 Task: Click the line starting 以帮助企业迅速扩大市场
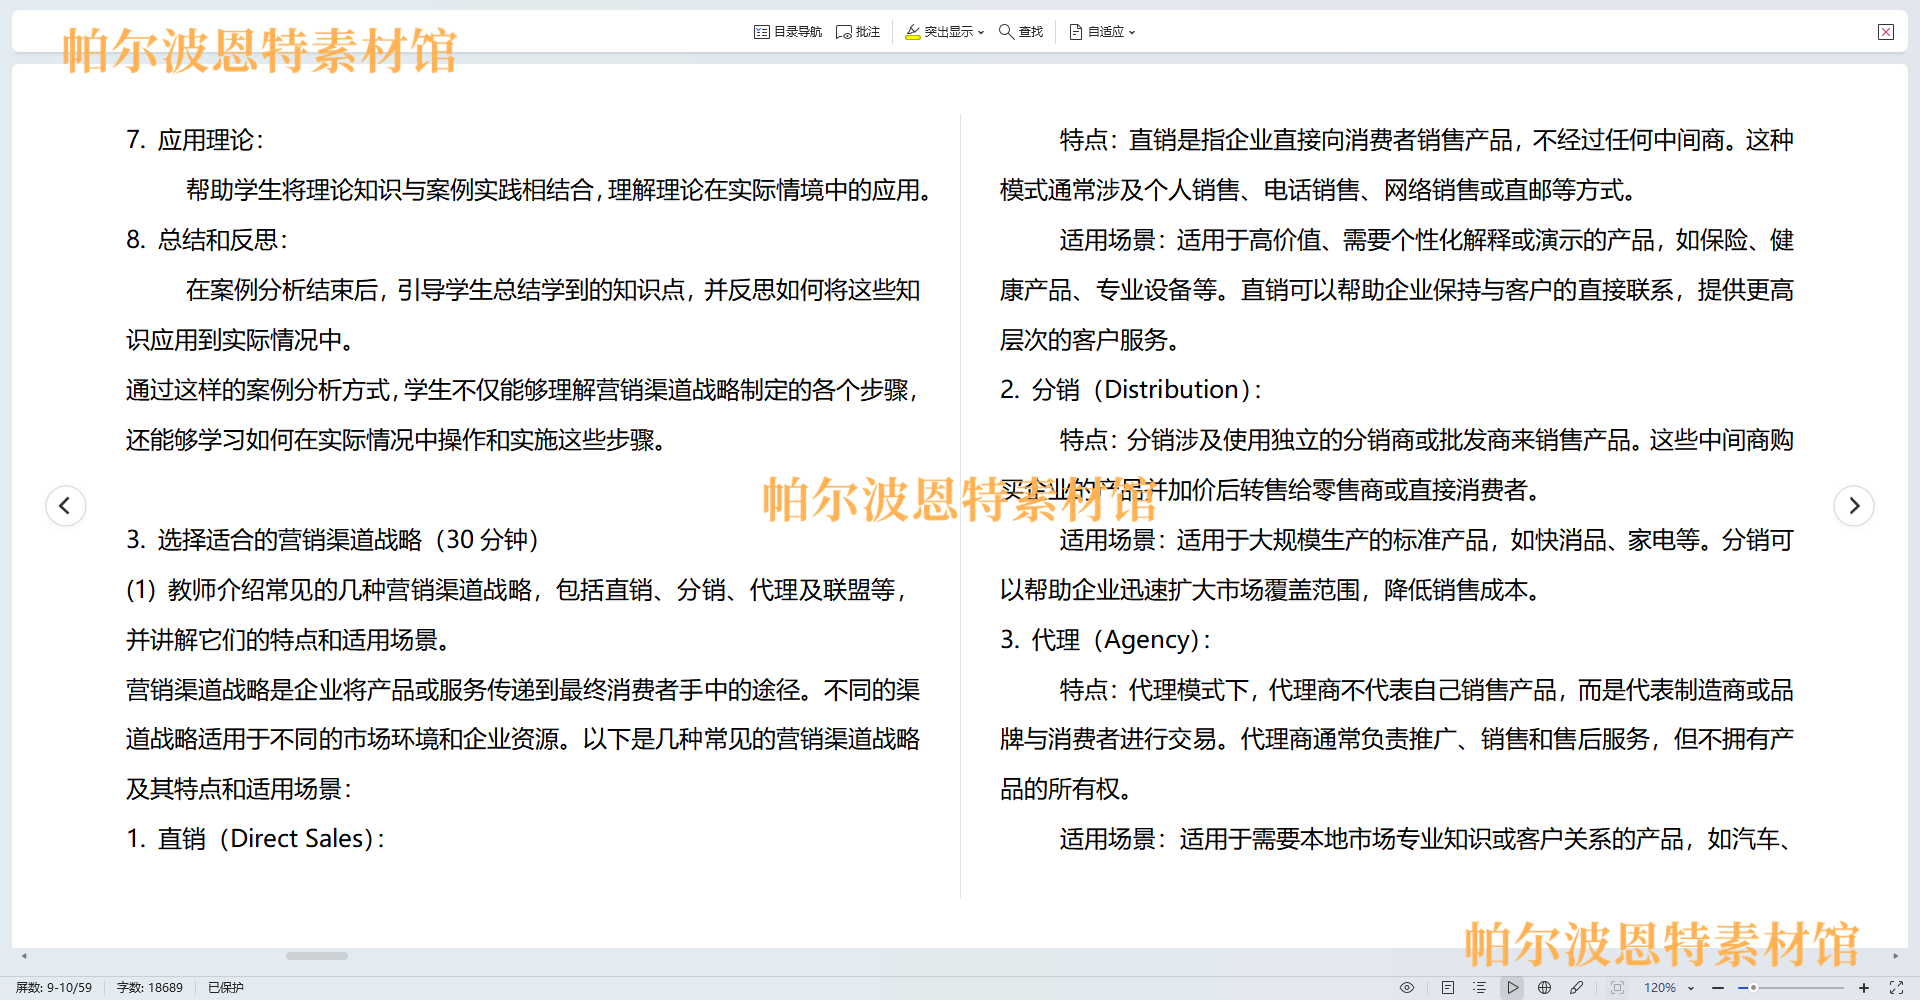coord(1271,590)
